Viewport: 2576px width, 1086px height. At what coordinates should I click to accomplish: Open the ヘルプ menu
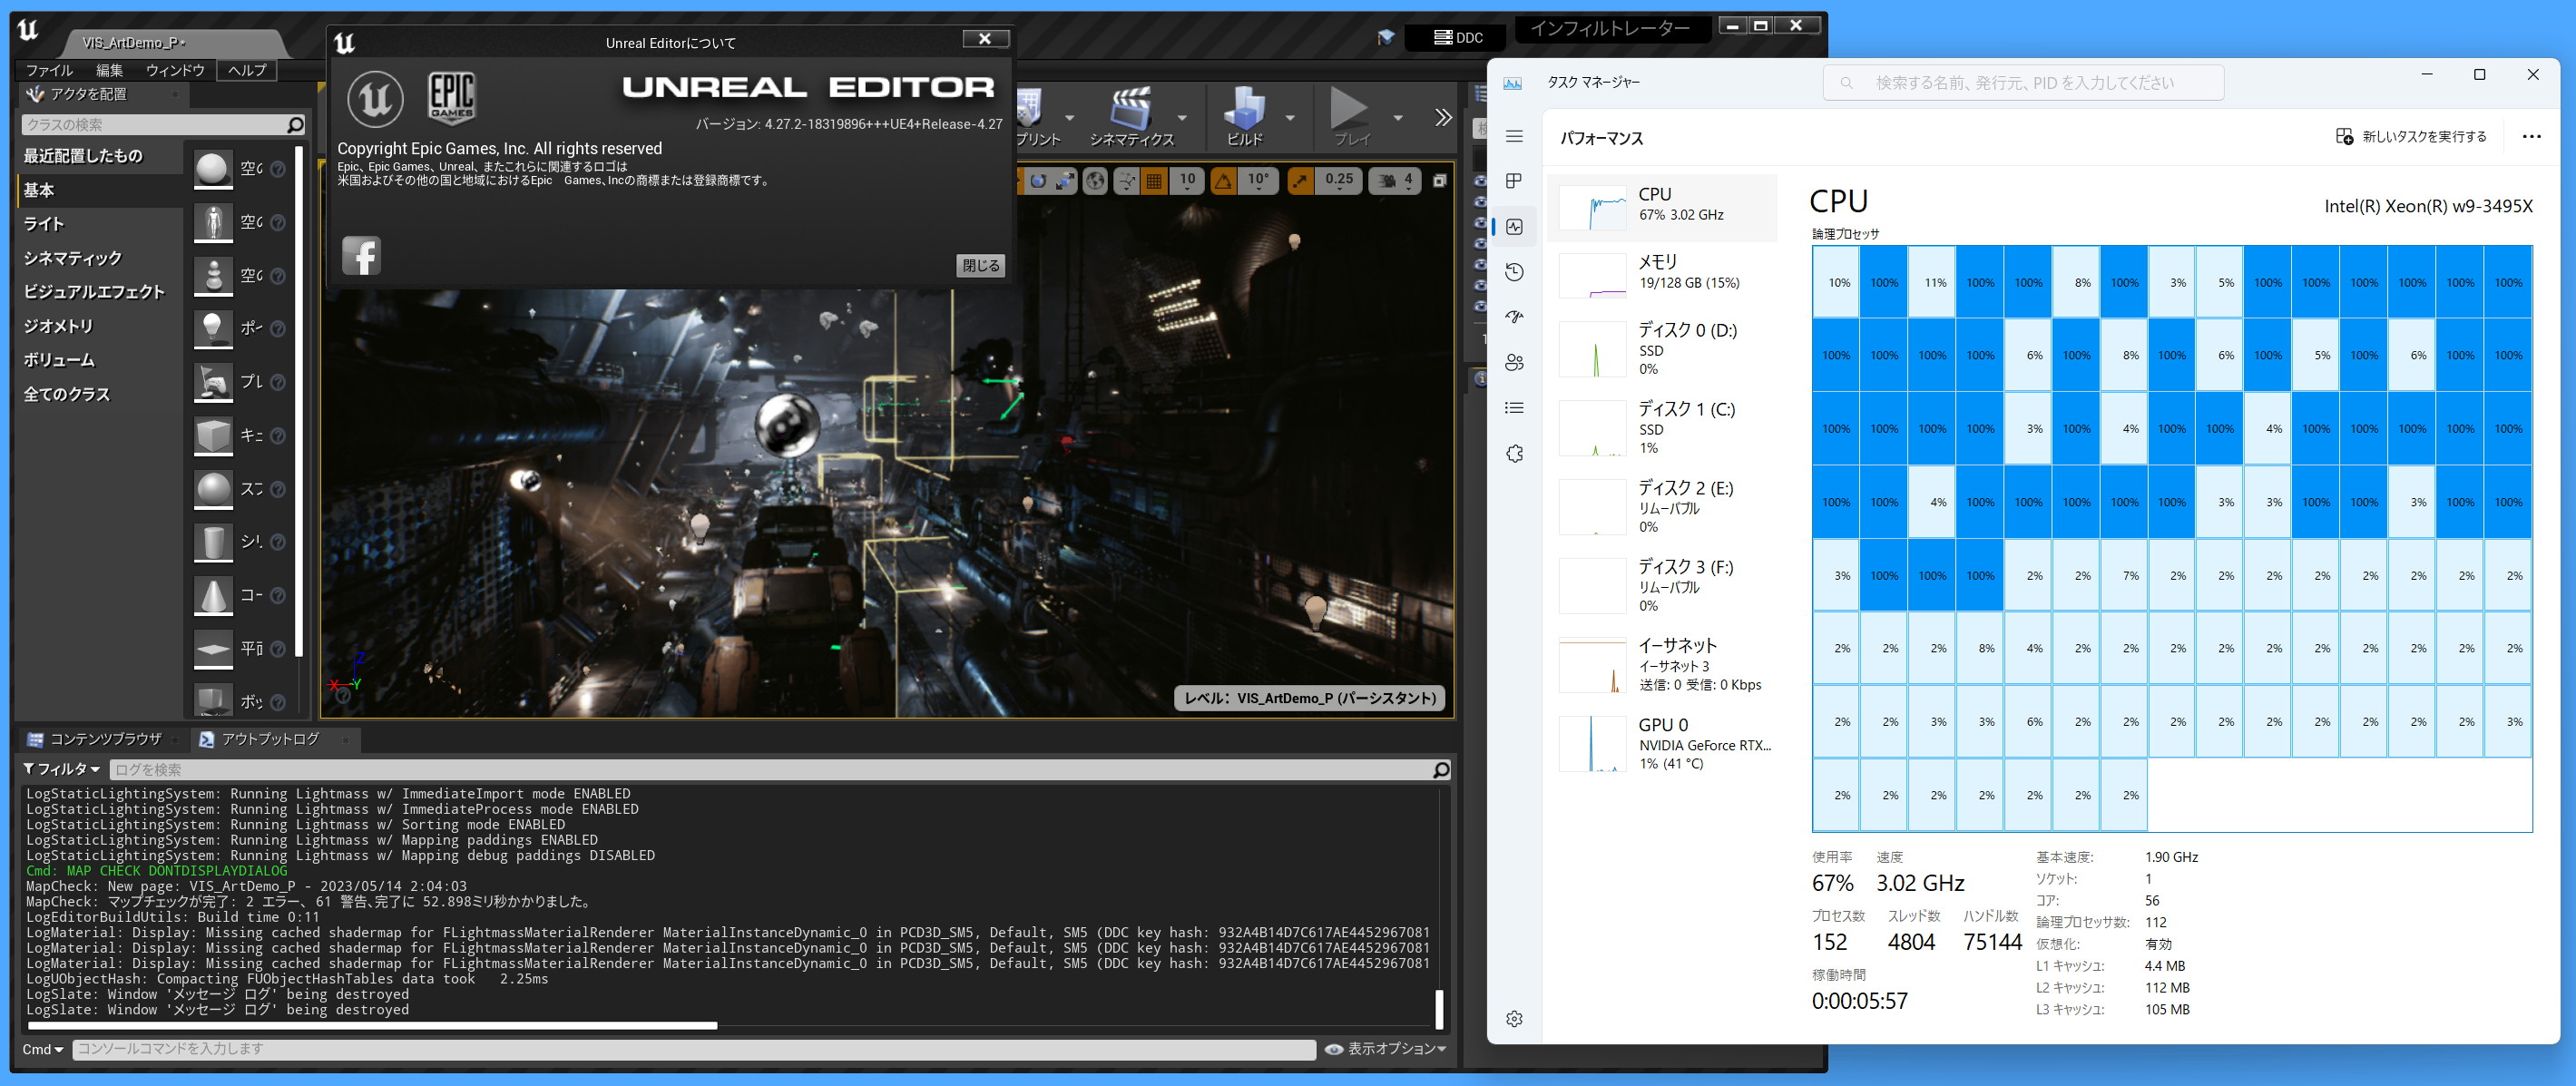(247, 70)
